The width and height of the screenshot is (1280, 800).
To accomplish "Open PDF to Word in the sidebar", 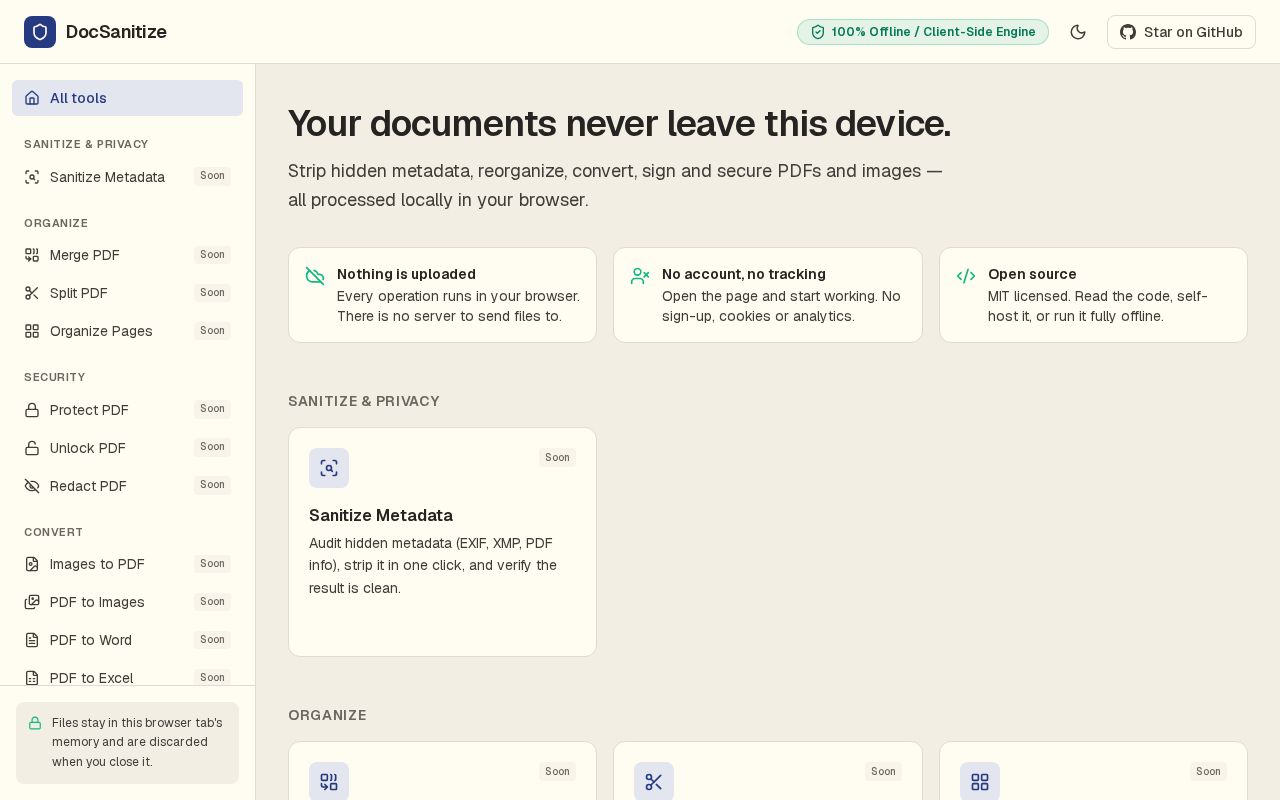I will (x=127, y=640).
